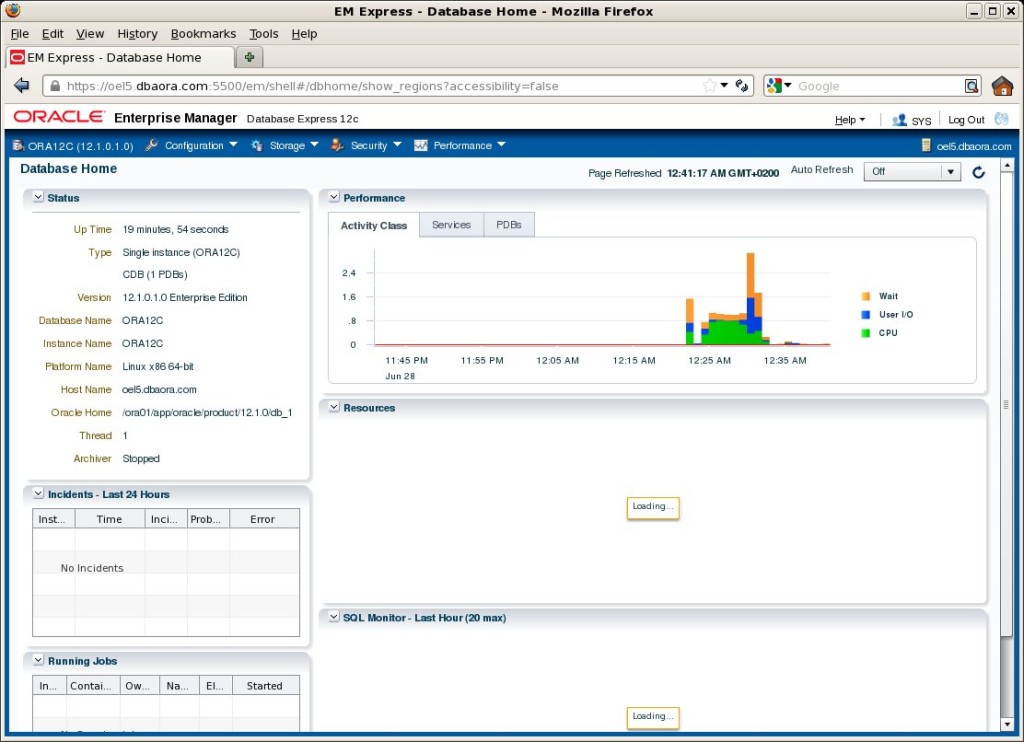Switch to the Services tab

tap(451, 225)
